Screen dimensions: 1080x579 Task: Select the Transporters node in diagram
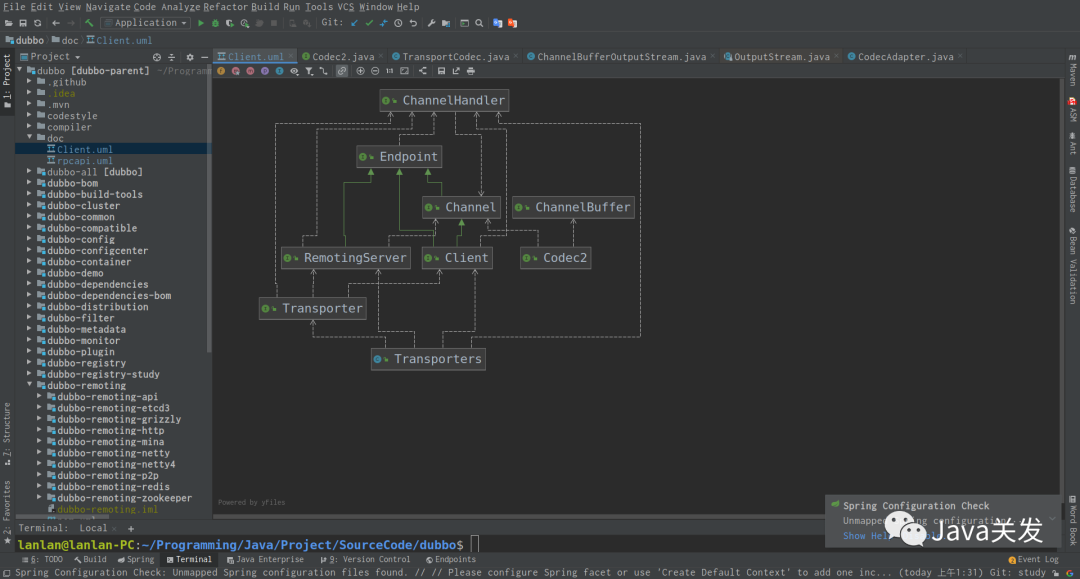click(x=428, y=359)
